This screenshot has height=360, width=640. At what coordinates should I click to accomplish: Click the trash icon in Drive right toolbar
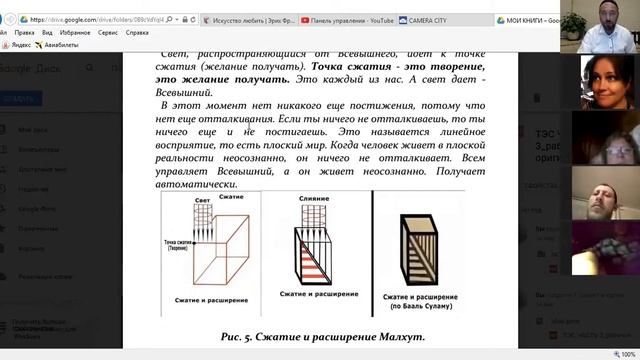pyautogui.click(x=537, y=98)
